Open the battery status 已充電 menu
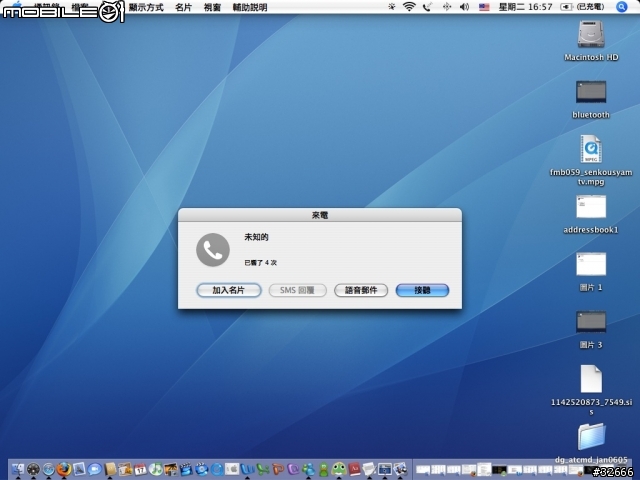Viewport: 640px width, 480px height. click(x=582, y=7)
